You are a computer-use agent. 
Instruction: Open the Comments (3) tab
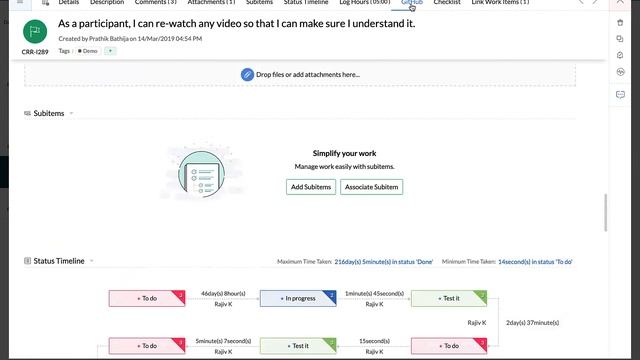coord(156,2)
